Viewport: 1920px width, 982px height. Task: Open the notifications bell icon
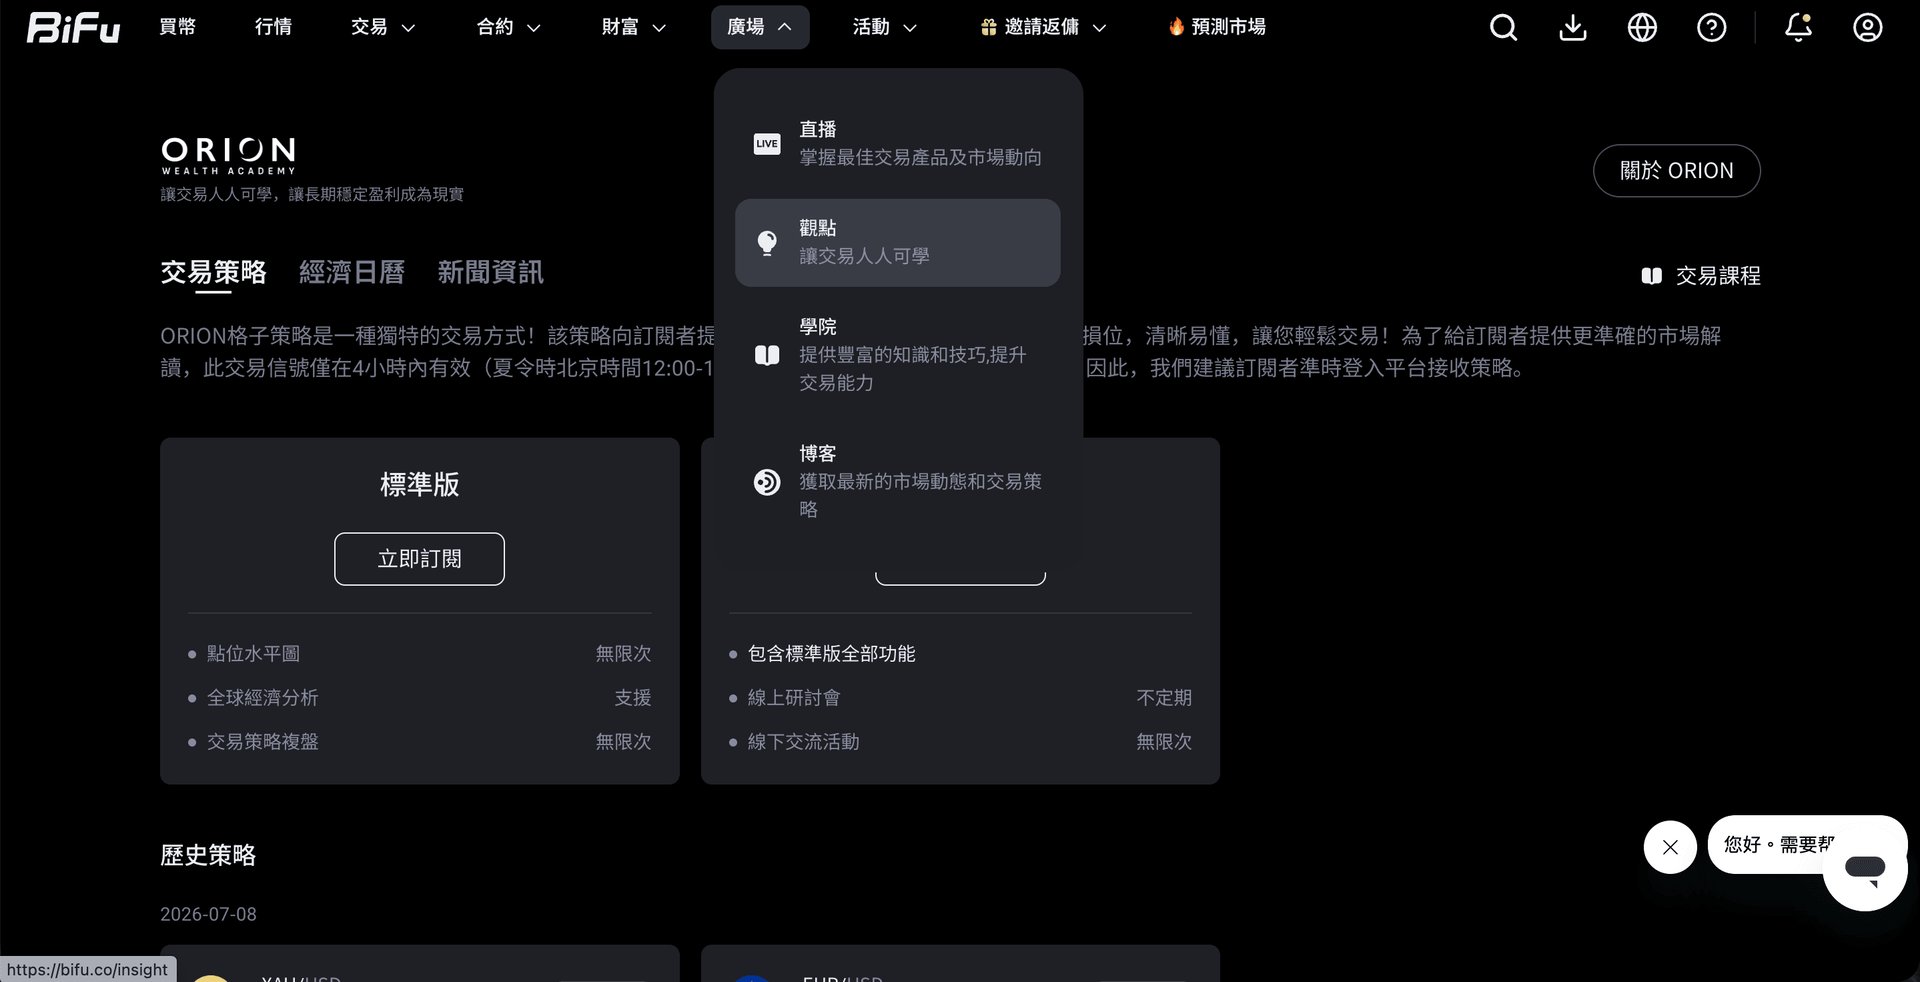1798,27
